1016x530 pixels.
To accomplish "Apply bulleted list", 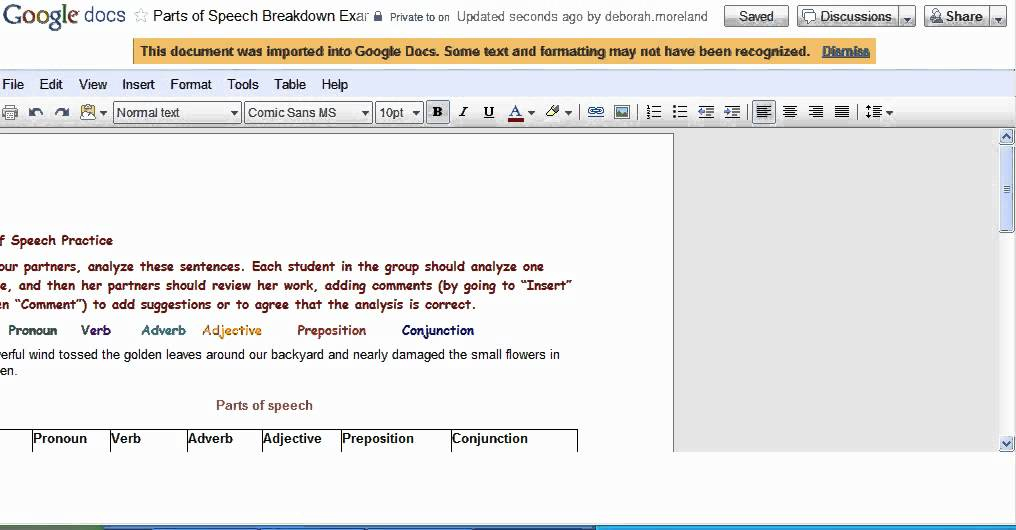I will [680, 112].
